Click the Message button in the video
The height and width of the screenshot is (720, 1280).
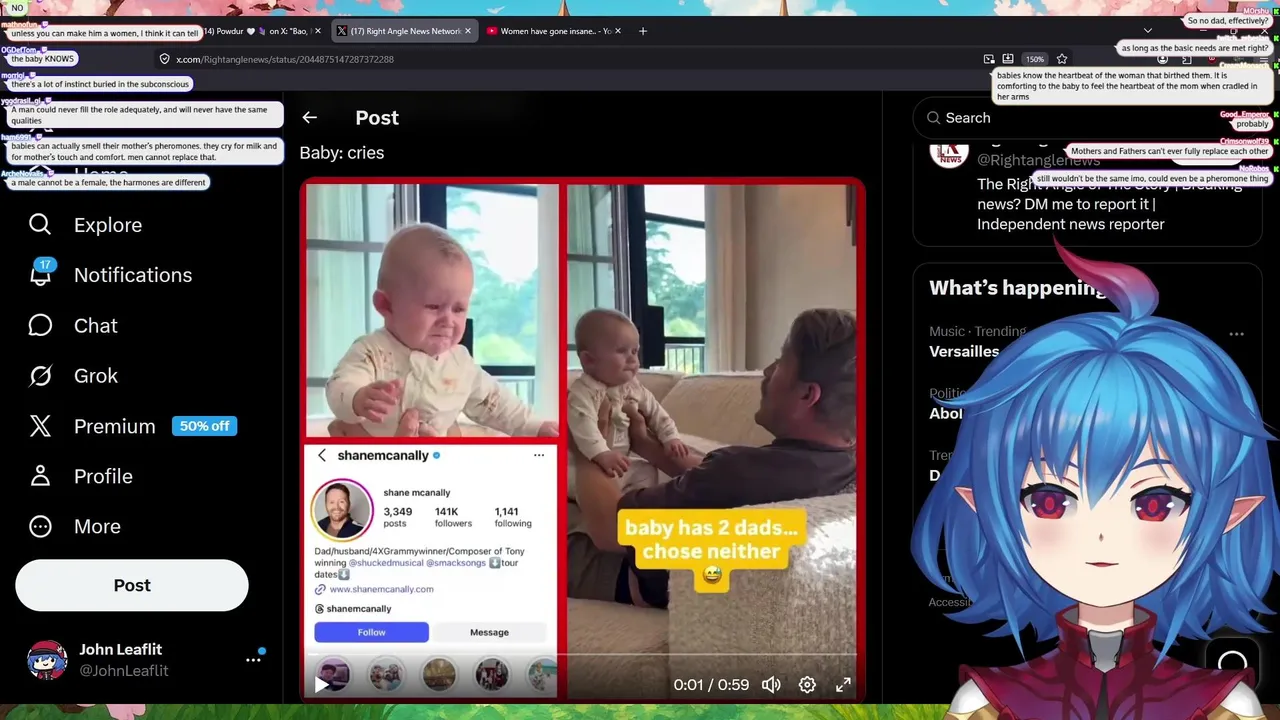pyautogui.click(x=489, y=632)
